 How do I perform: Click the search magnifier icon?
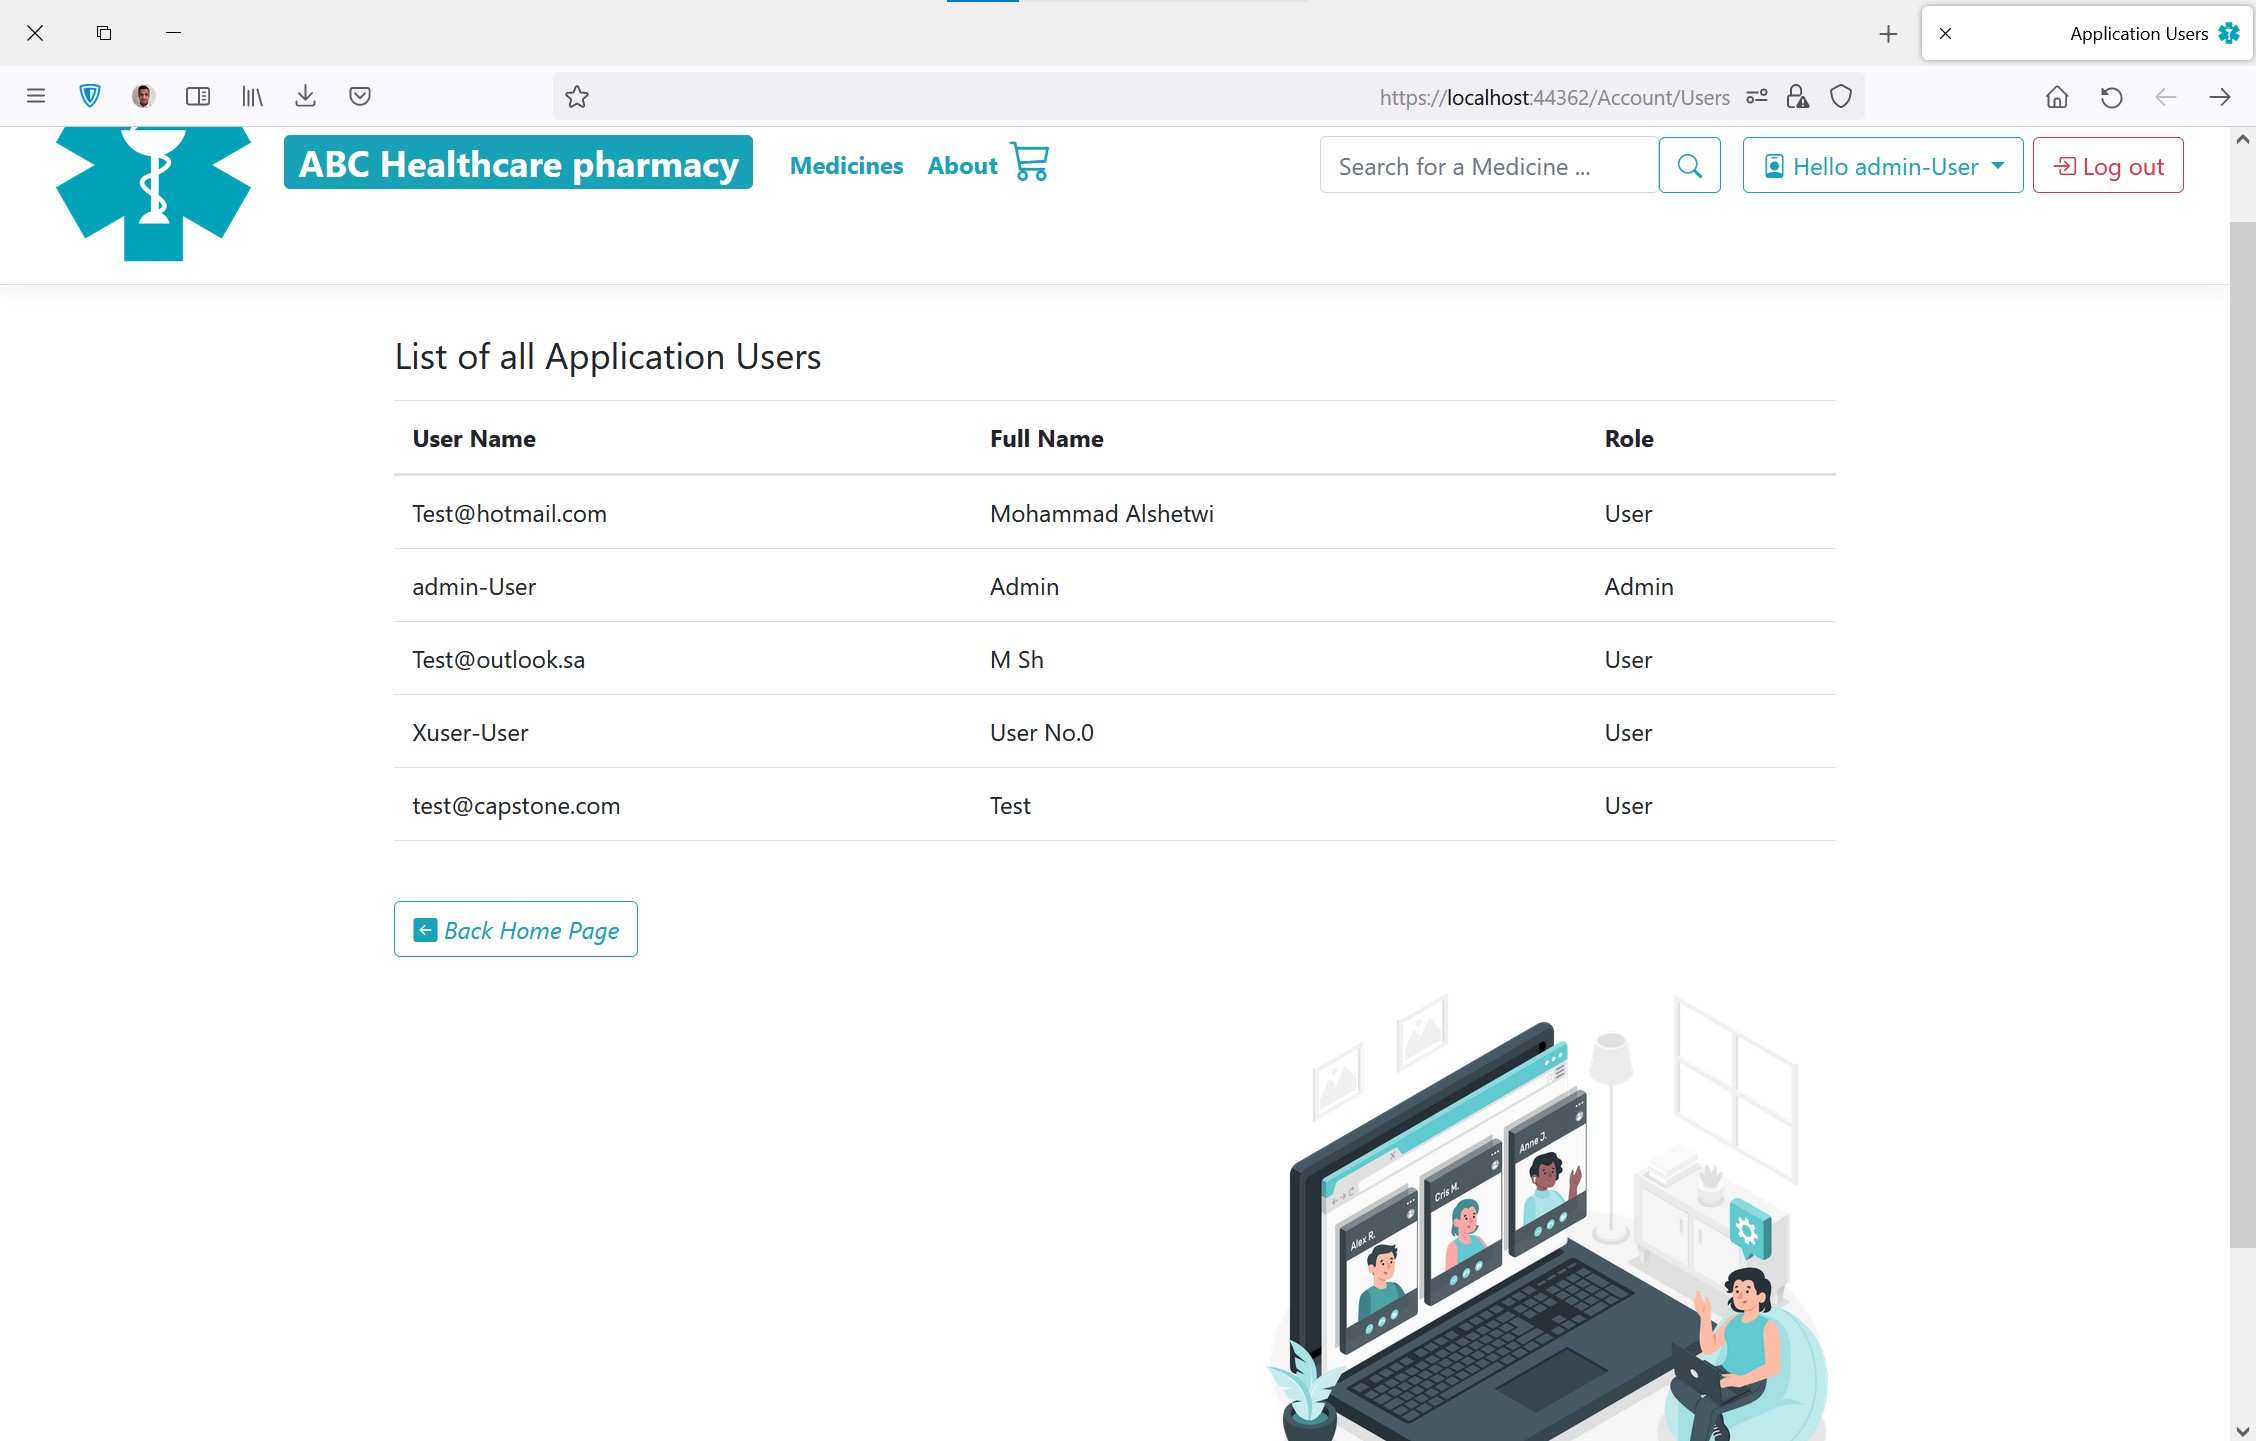pyautogui.click(x=1689, y=165)
